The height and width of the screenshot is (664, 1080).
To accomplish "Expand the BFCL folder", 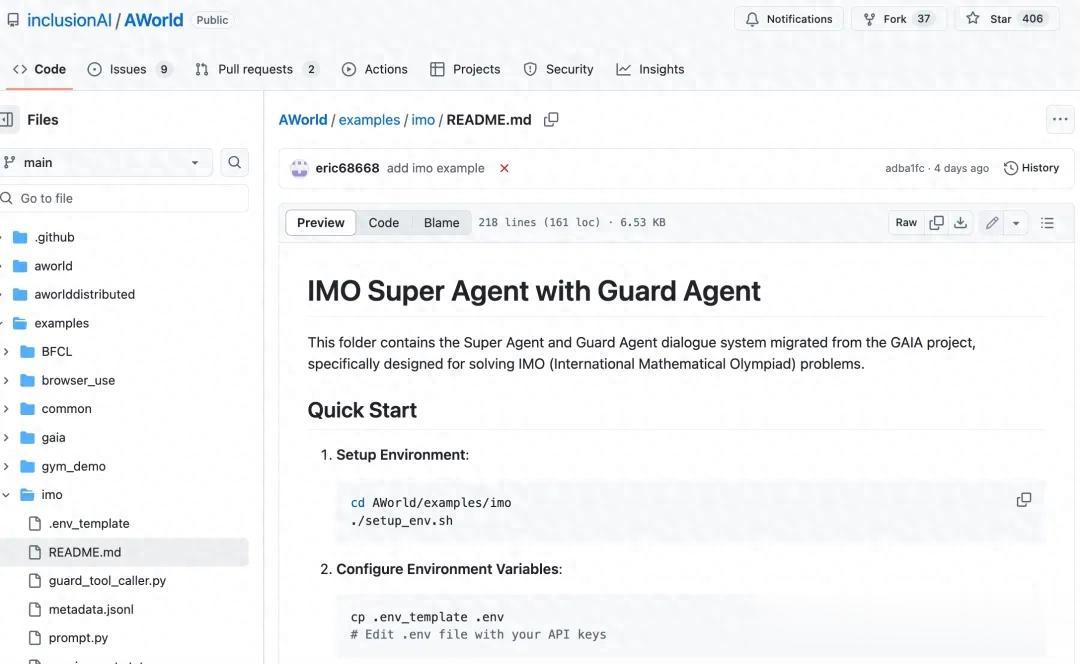I will point(6,352).
